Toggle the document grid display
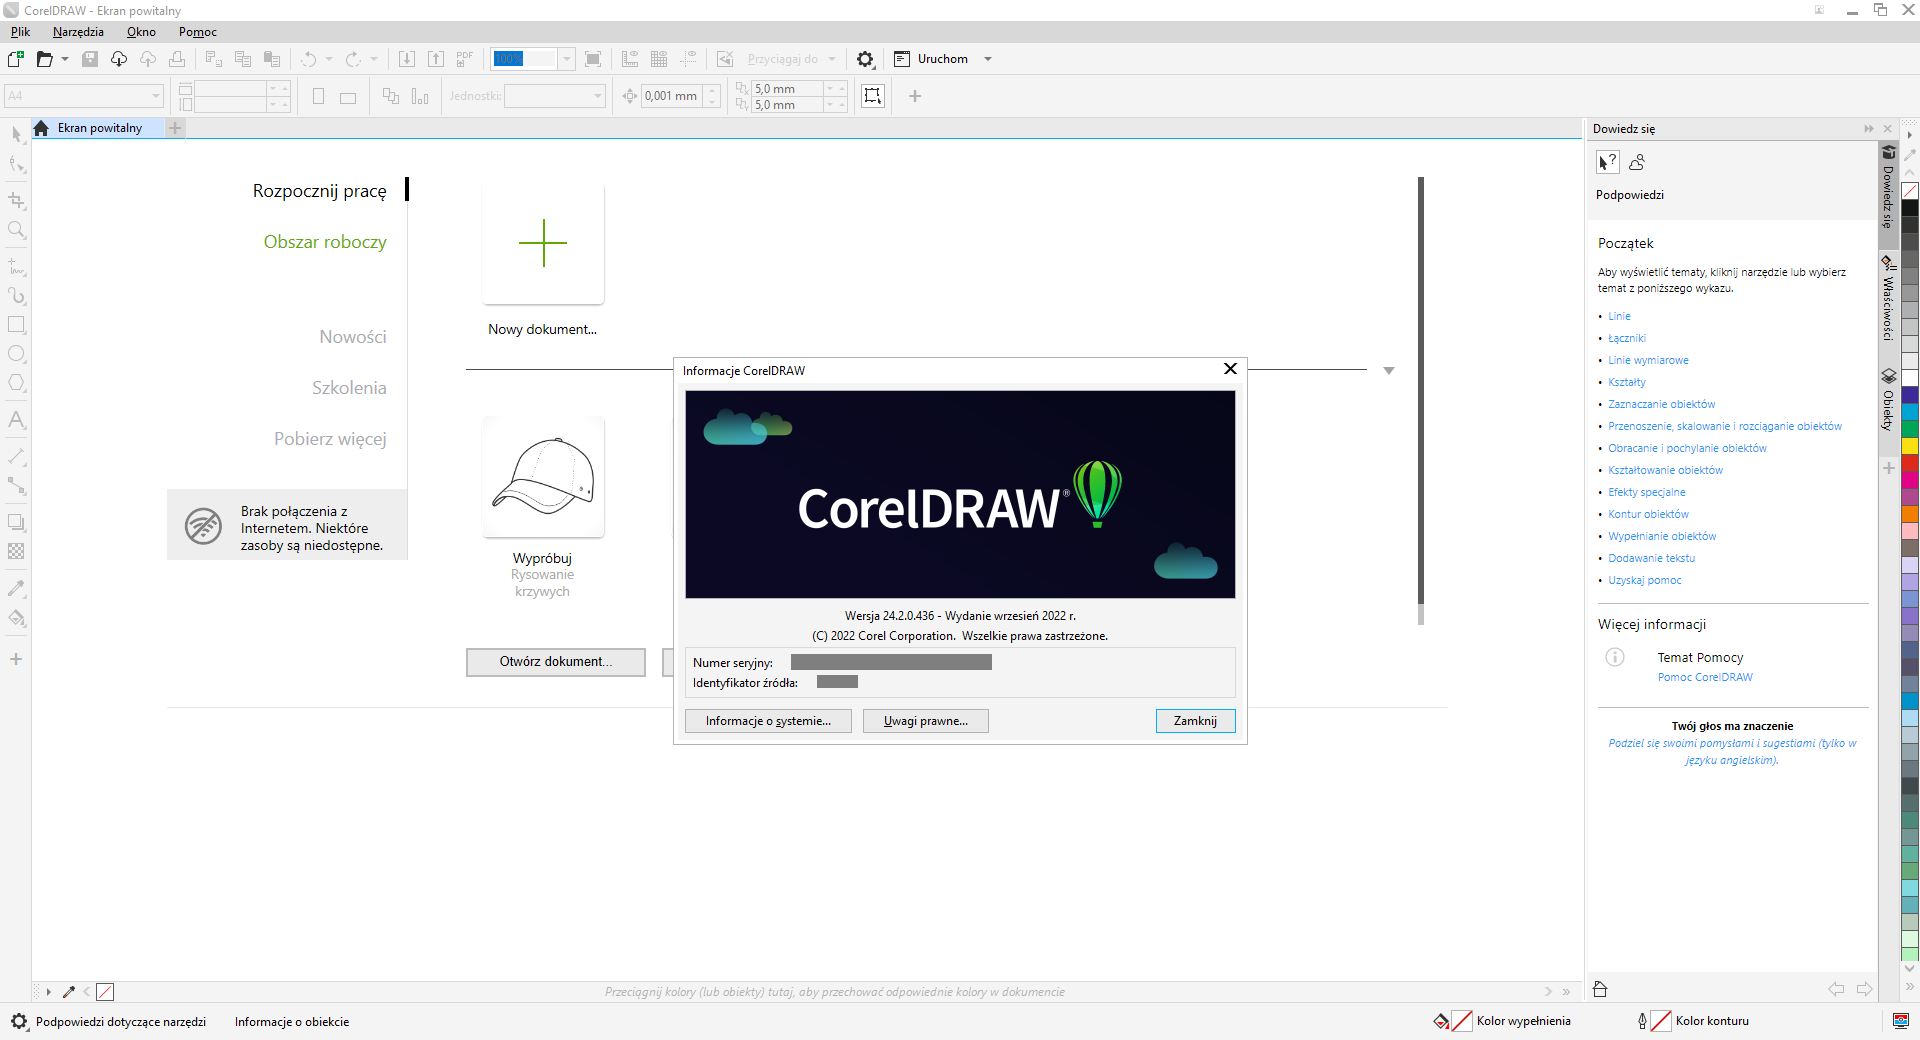The width and height of the screenshot is (1920, 1040). (659, 59)
